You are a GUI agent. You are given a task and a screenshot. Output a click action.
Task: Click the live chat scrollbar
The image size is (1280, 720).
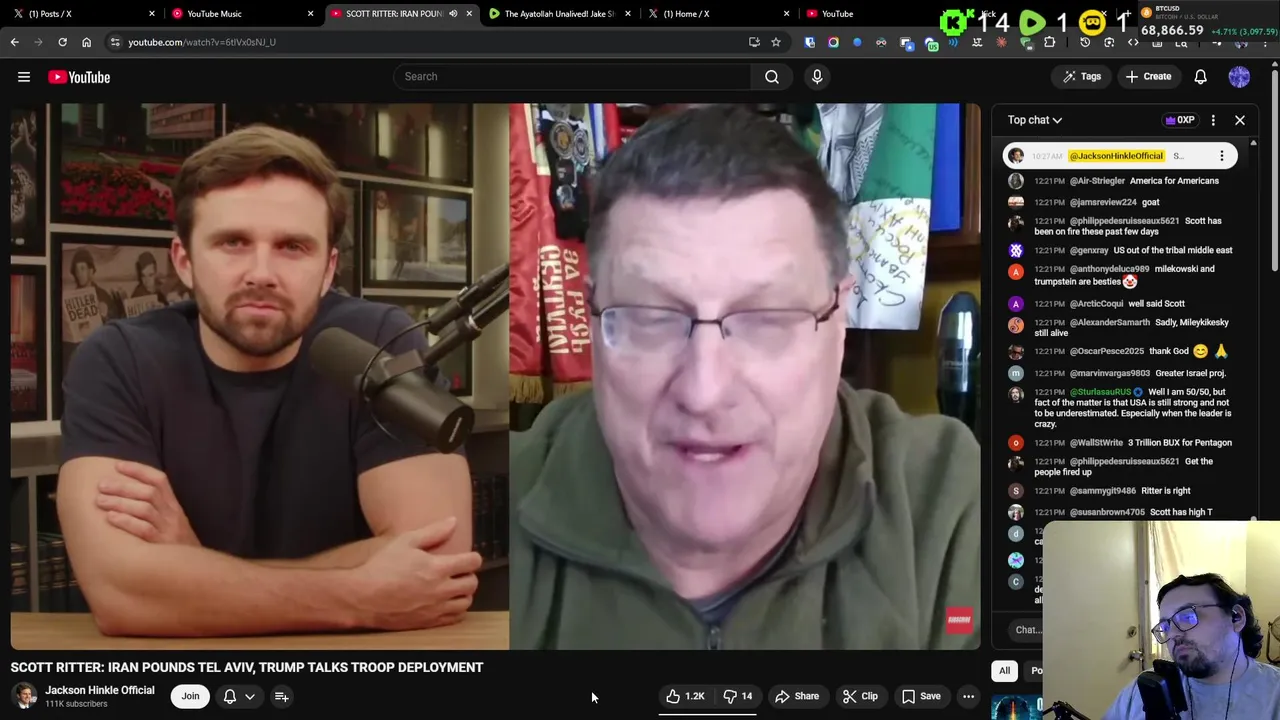[x=1253, y=330]
